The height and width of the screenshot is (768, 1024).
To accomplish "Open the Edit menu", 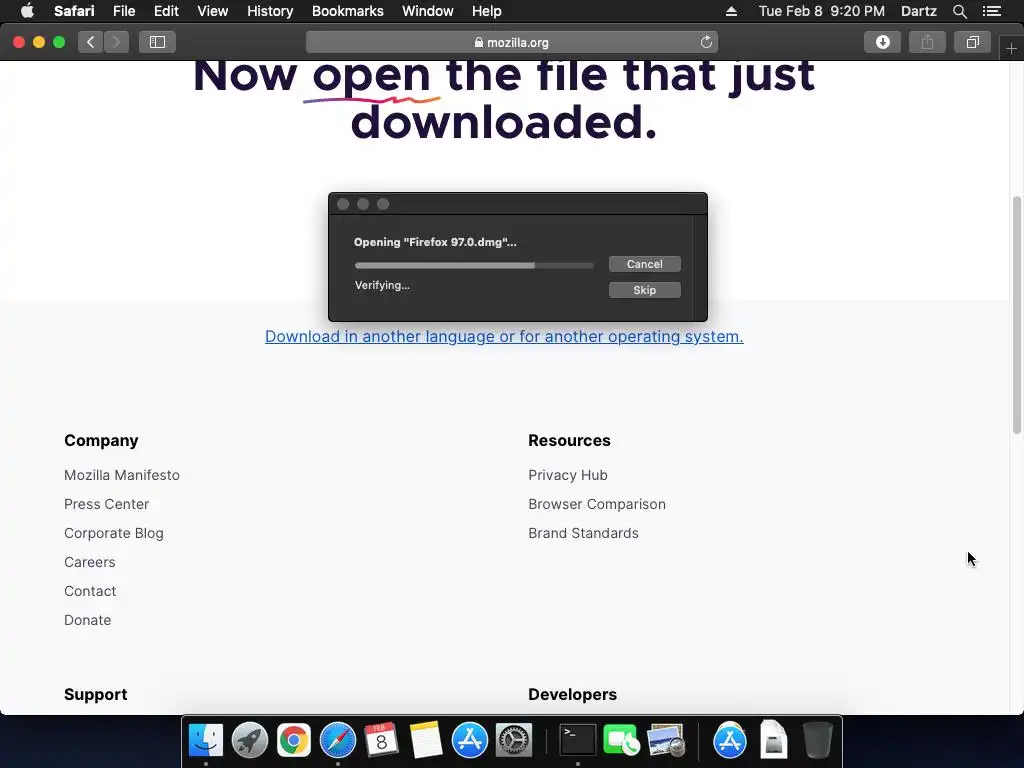I will pyautogui.click(x=166, y=11).
